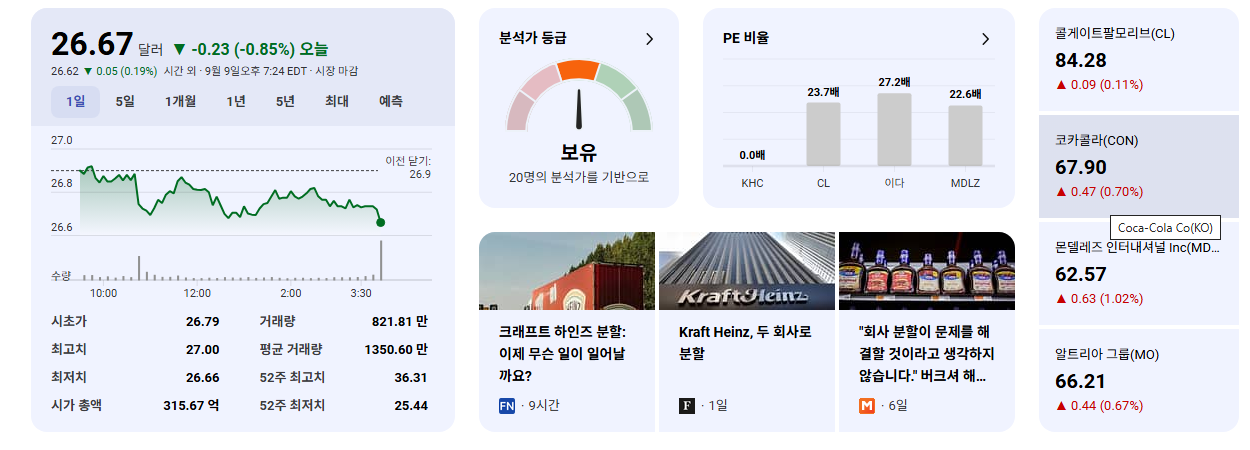This screenshot has height=450, width=1250.
Task: Click the MDLZ bar in PE chart
Action: click(965, 135)
